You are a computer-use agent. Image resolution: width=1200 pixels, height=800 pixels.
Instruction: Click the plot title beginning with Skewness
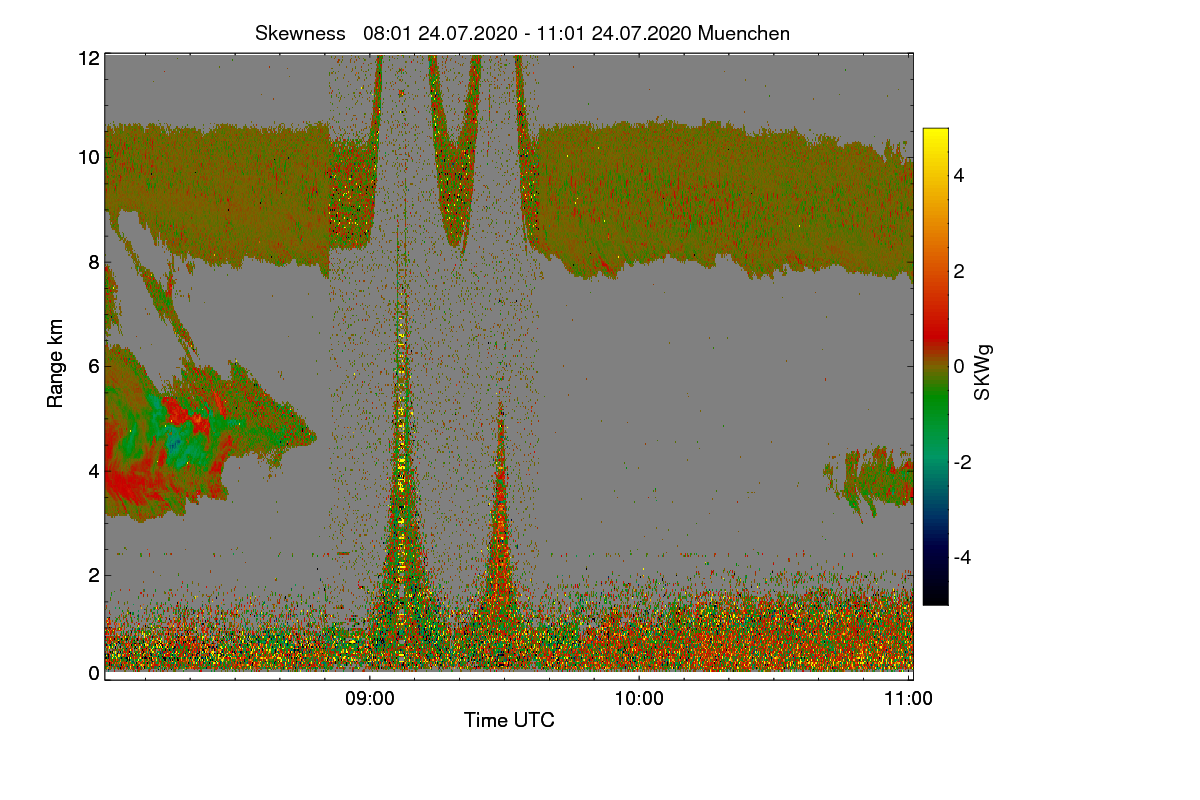[x=522, y=33]
